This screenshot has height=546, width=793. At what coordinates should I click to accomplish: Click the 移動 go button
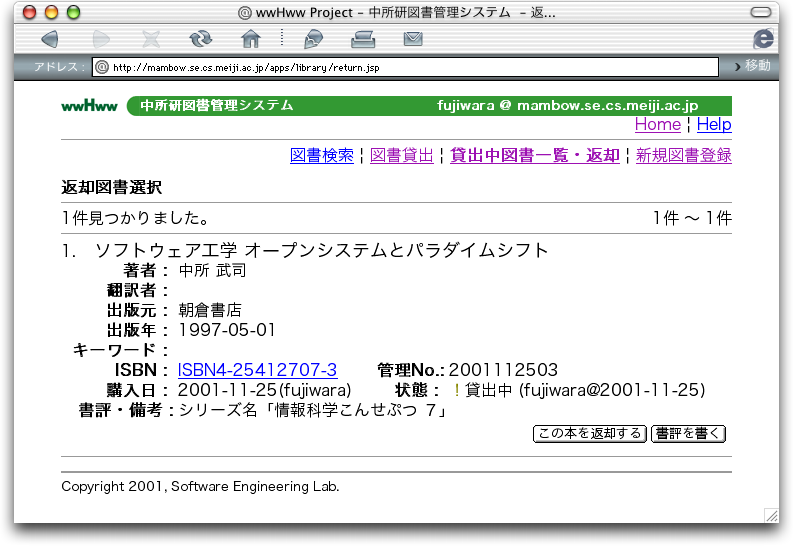click(x=753, y=66)
